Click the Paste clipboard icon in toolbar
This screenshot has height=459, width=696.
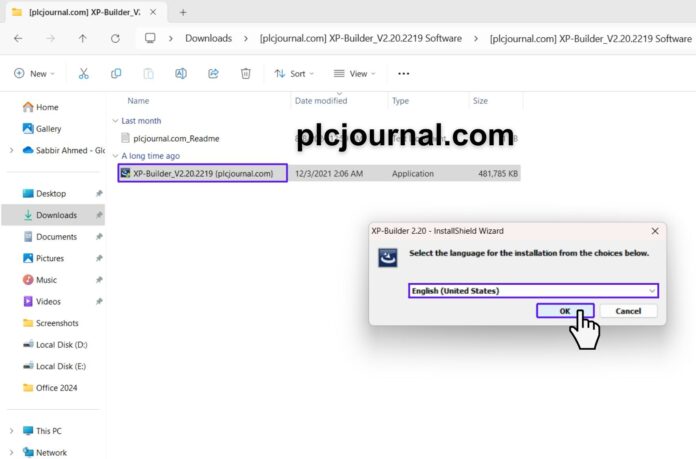(148, 74)
